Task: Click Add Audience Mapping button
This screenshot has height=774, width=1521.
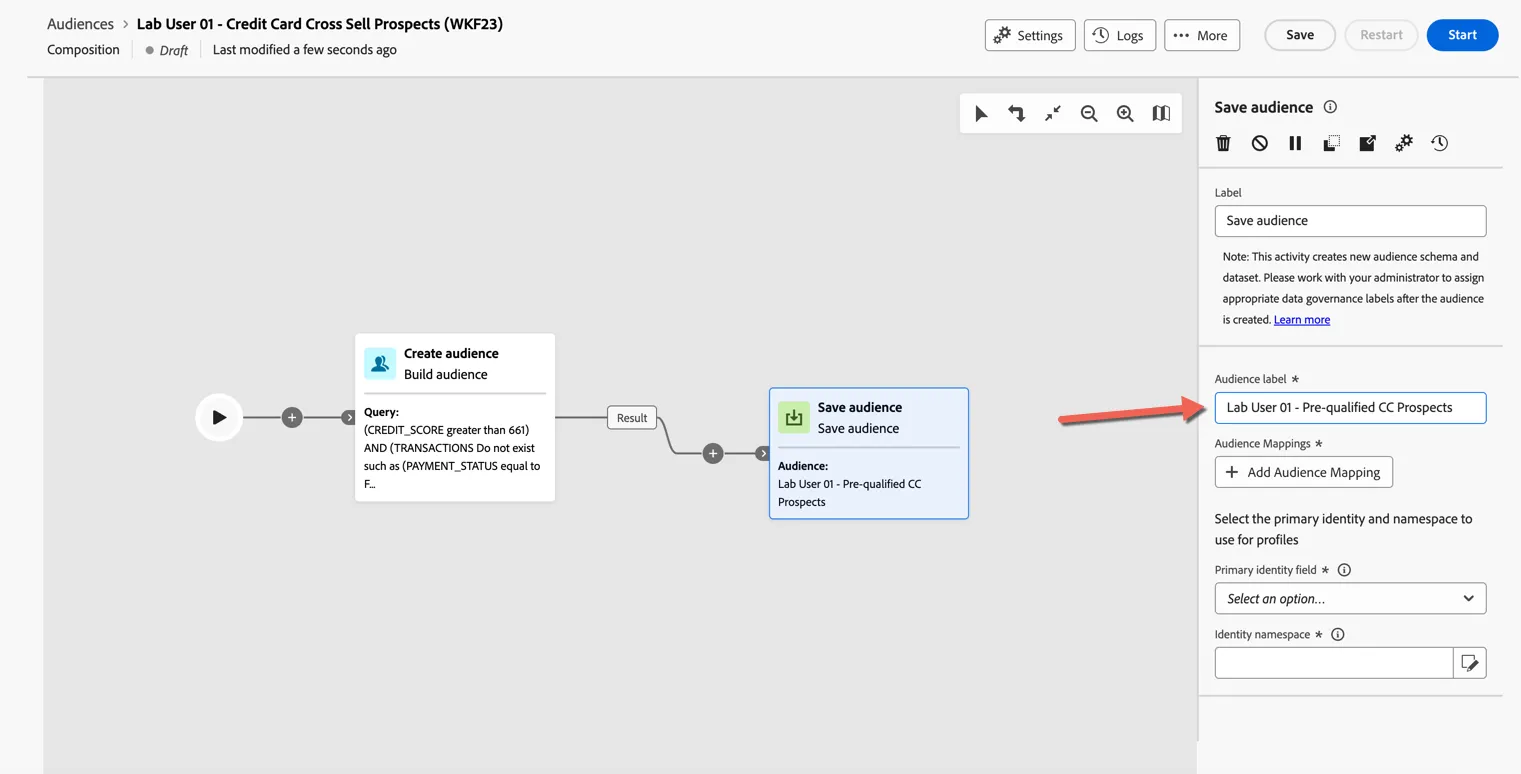Action: [x=1304, y=472]
